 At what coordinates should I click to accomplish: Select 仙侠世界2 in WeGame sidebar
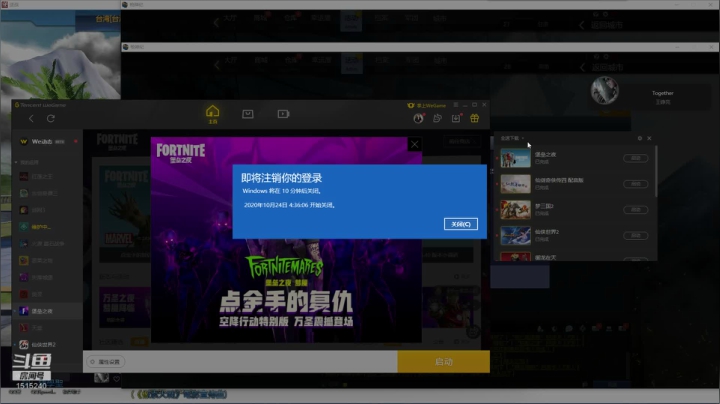tap(47, 344)
